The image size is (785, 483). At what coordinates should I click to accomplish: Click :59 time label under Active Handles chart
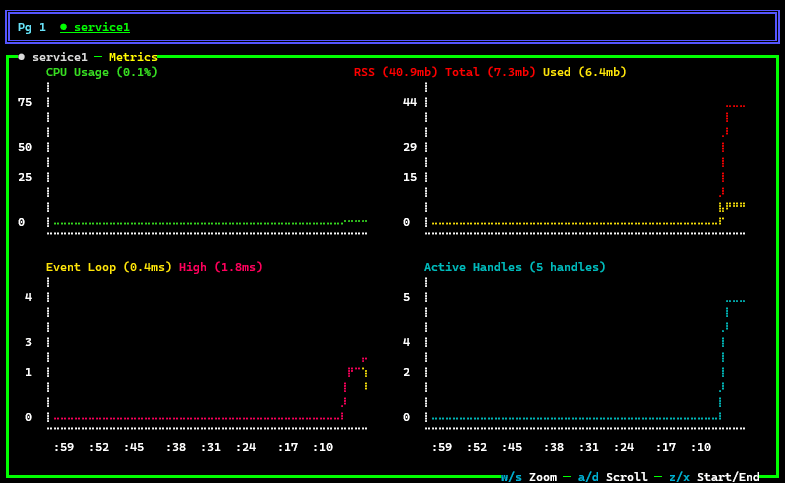(442, 447)
